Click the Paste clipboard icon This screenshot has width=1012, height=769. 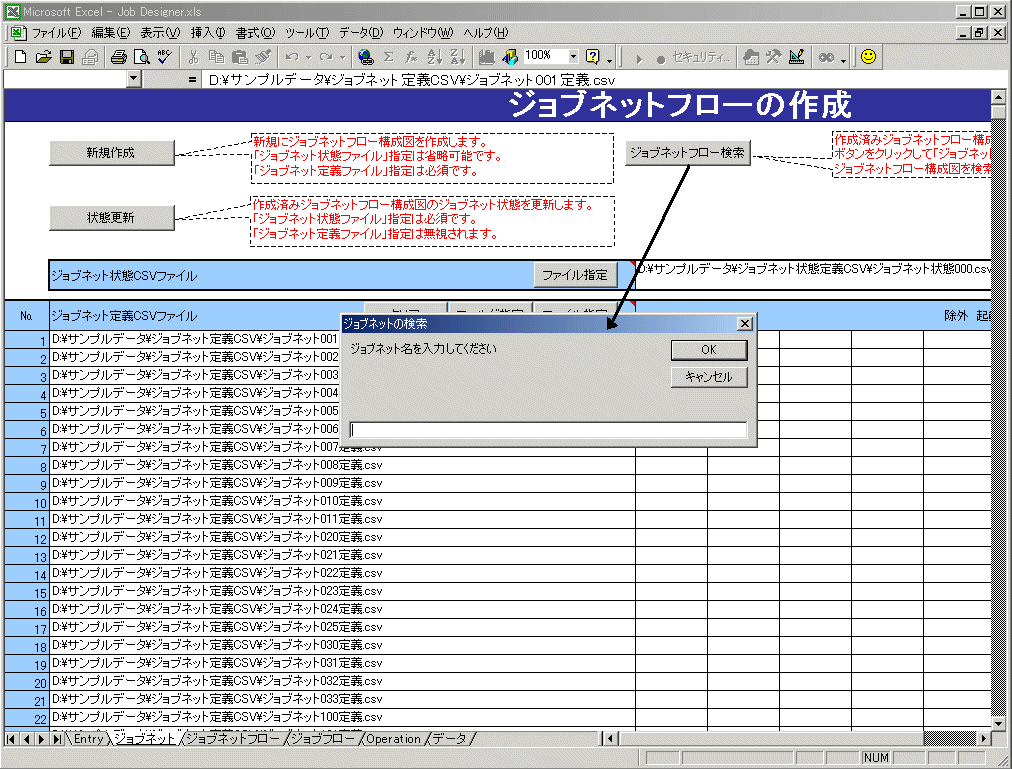coord(239,57)
